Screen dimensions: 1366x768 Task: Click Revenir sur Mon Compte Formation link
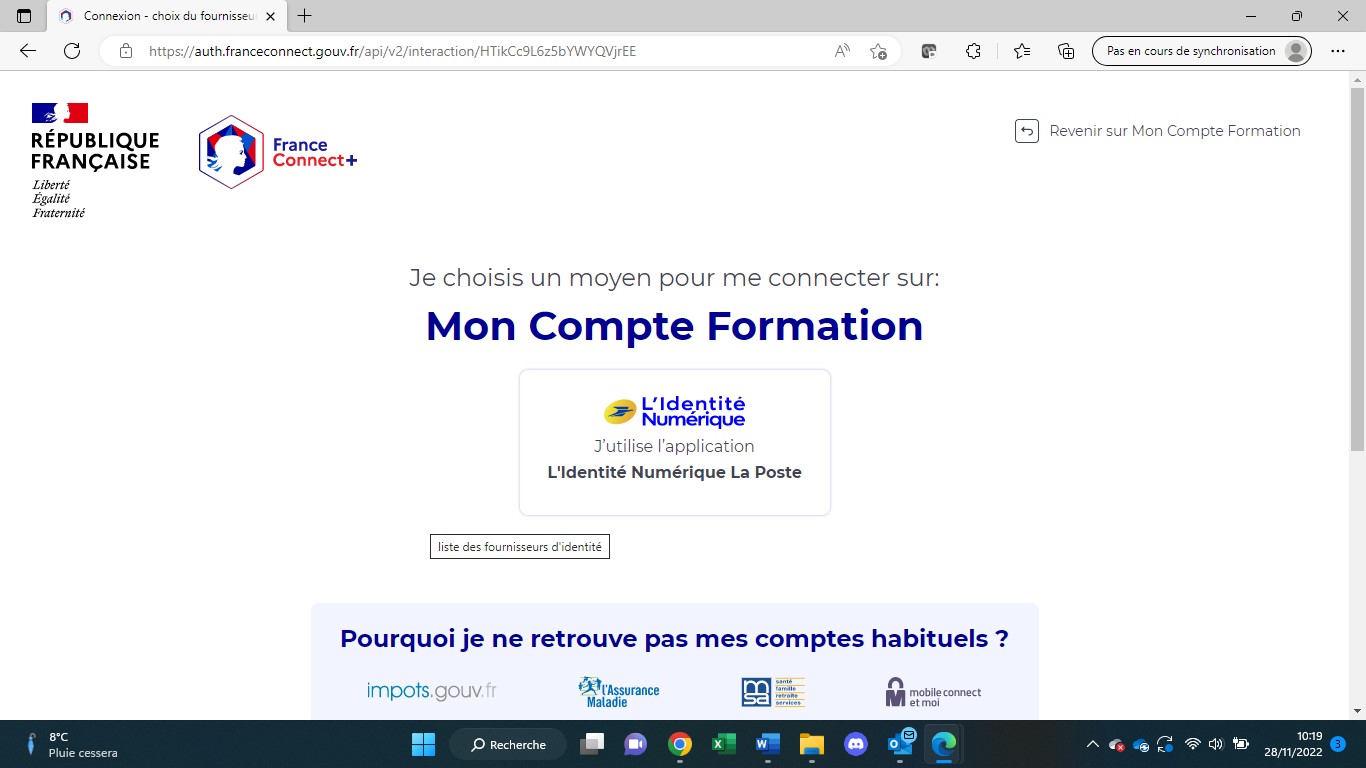(1175, 131)
